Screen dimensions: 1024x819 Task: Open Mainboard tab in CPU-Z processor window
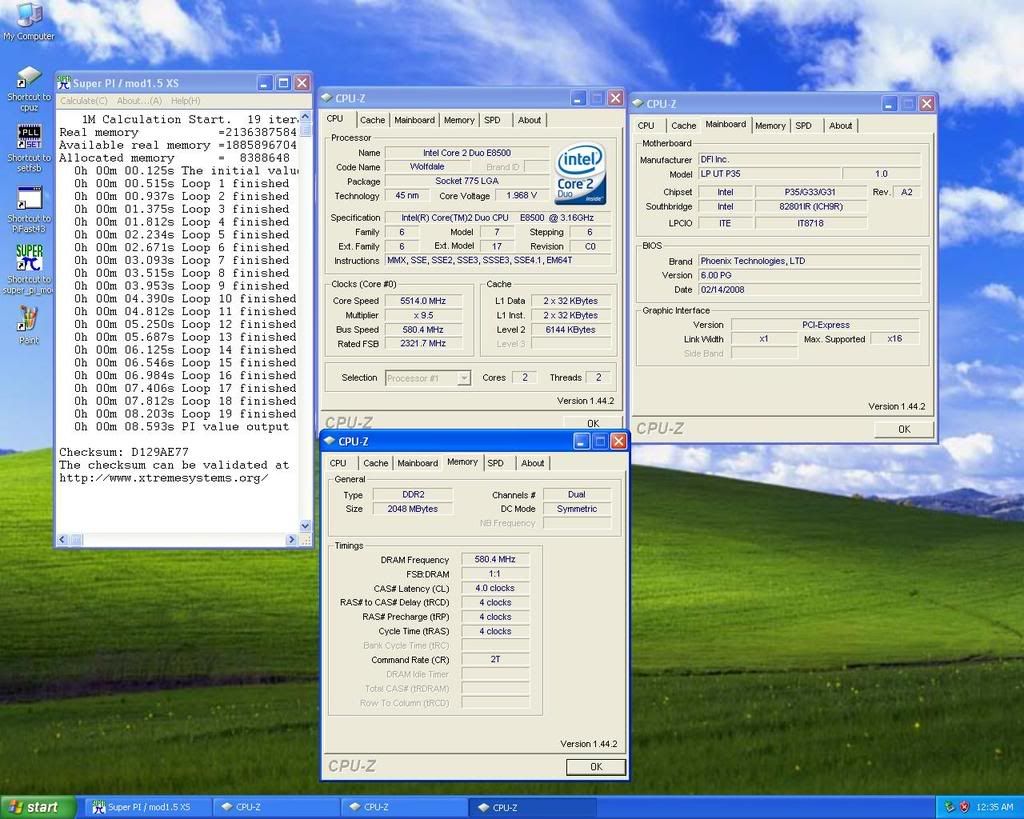click(414, 120)
